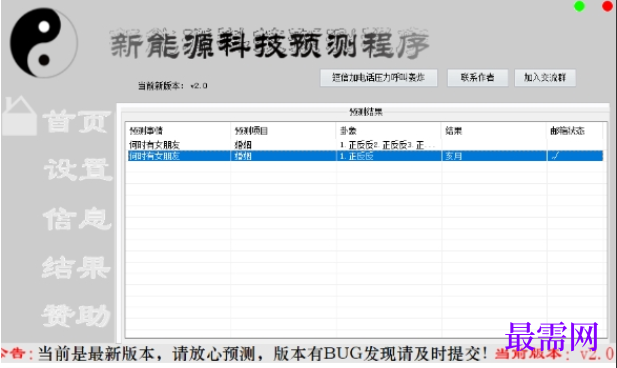Image resolution: width=617 pixels, height=368 pixels.
Task: Click the house icon beside 首页
Action: pyautogui.click(x=19, y=116)
